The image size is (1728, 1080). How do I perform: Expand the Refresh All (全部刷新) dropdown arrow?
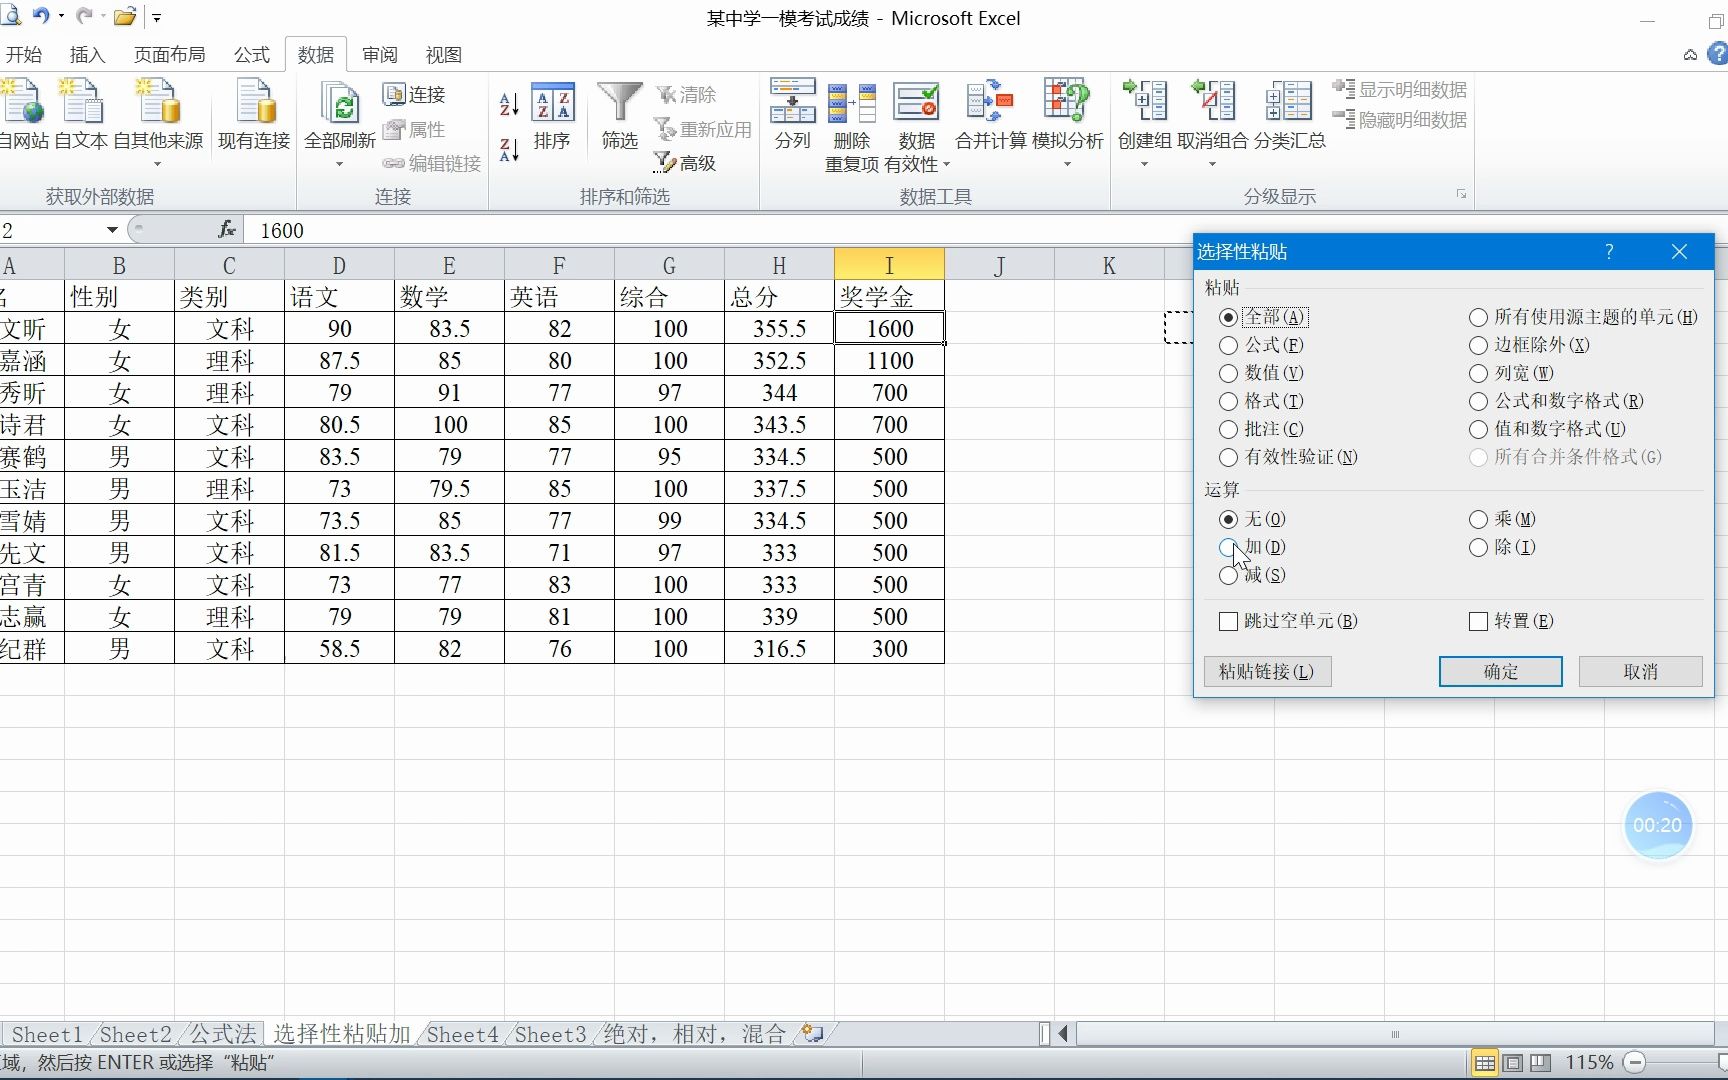pyautogui.click(x=340, y=163)
